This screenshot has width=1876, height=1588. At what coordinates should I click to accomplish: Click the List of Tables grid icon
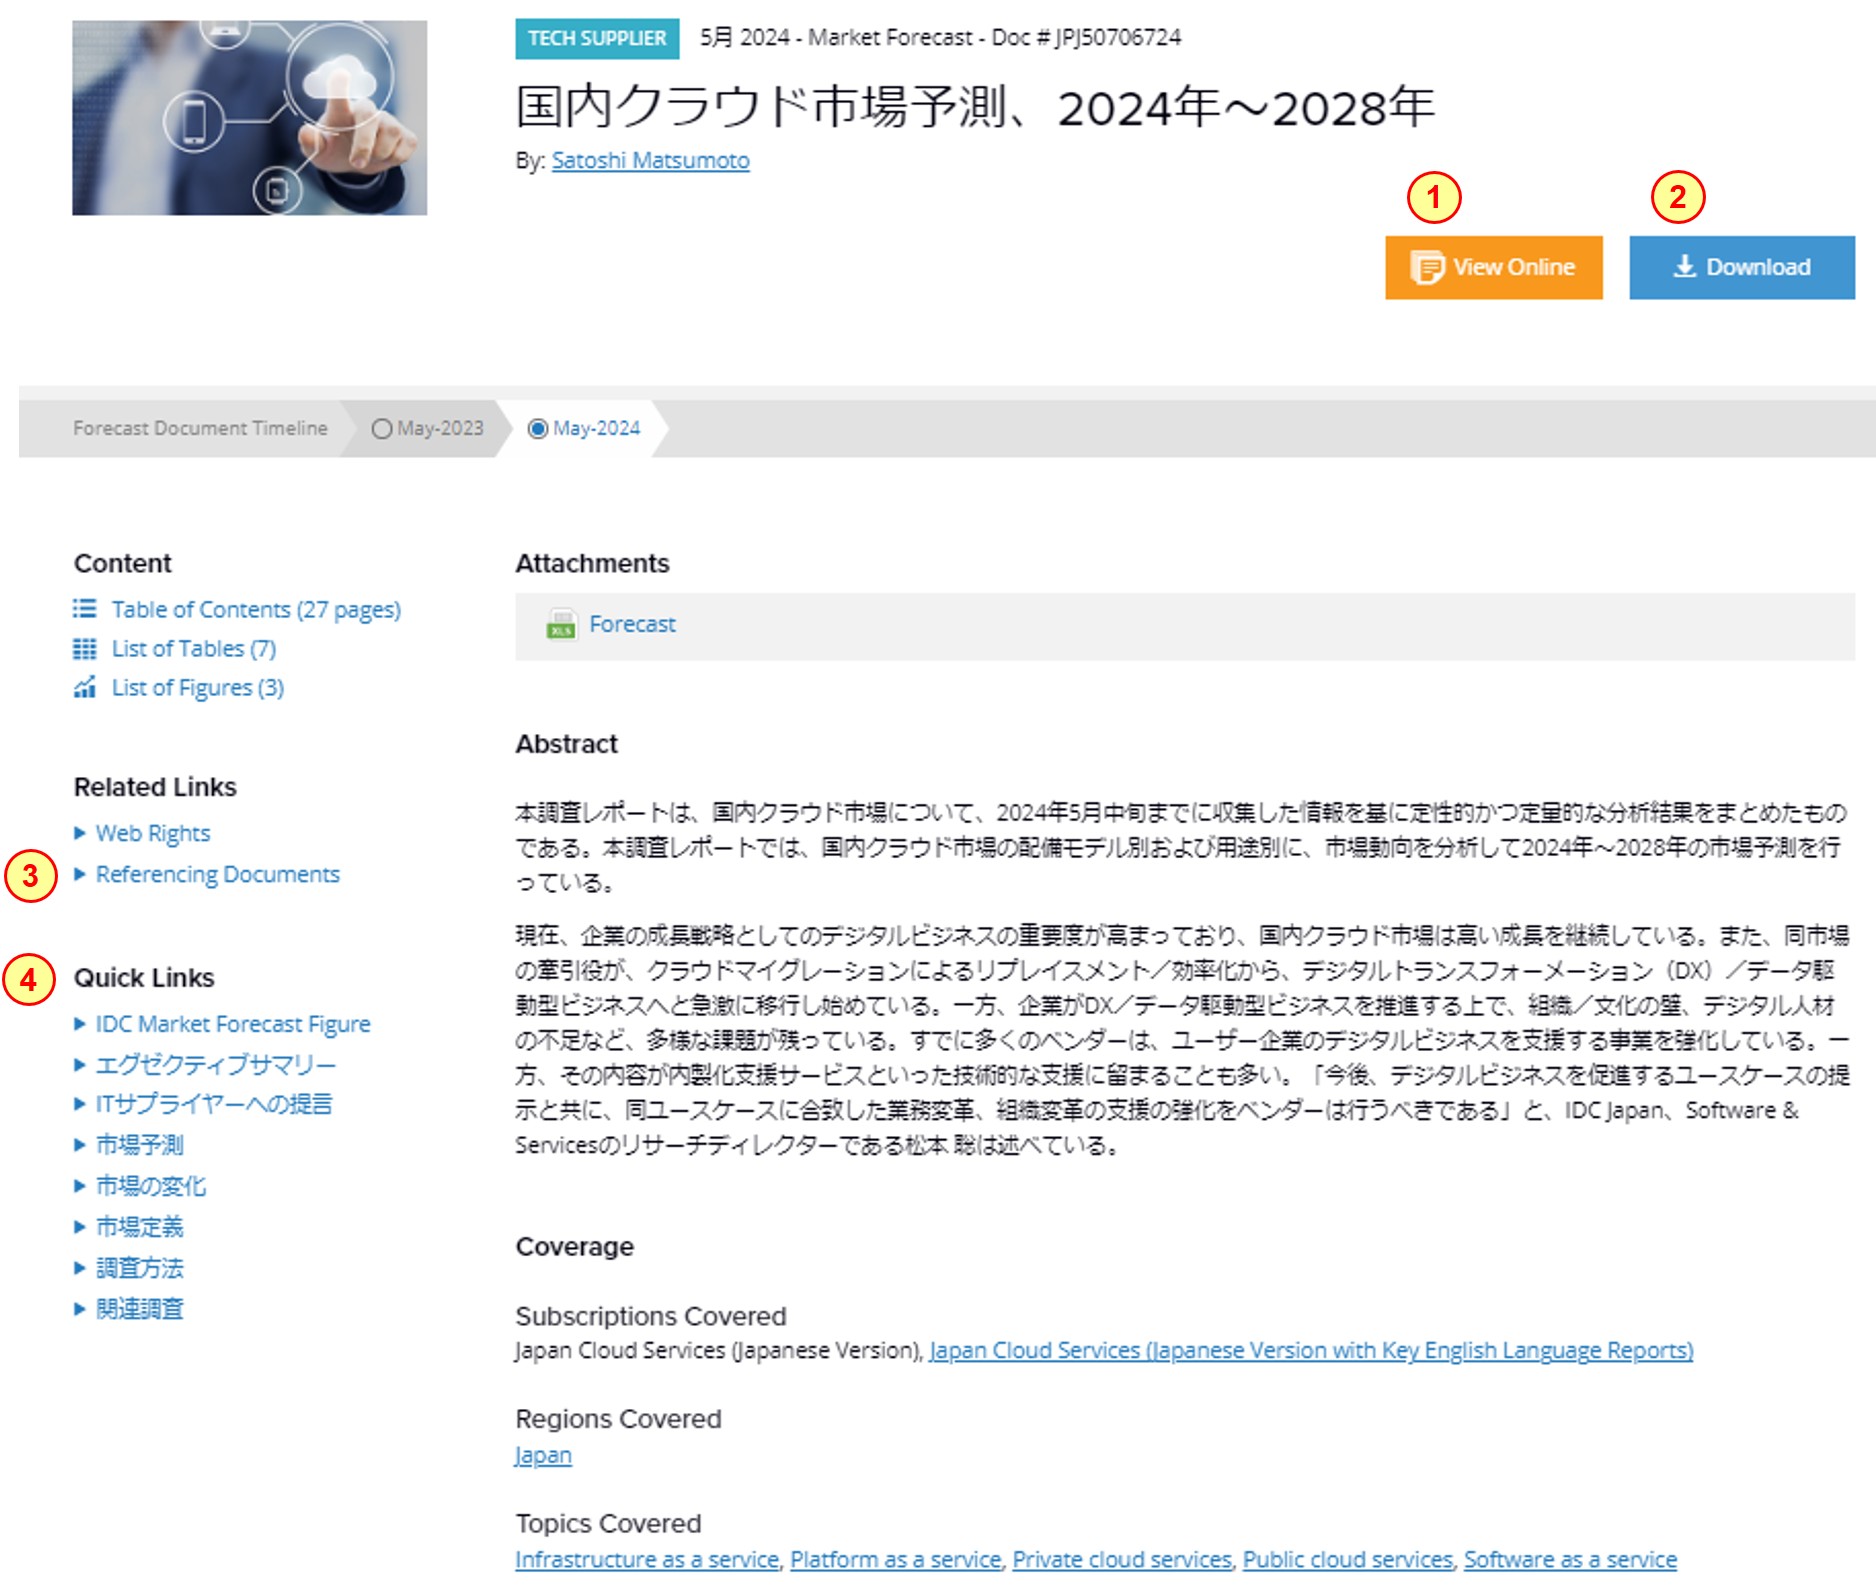pos(84,649)
